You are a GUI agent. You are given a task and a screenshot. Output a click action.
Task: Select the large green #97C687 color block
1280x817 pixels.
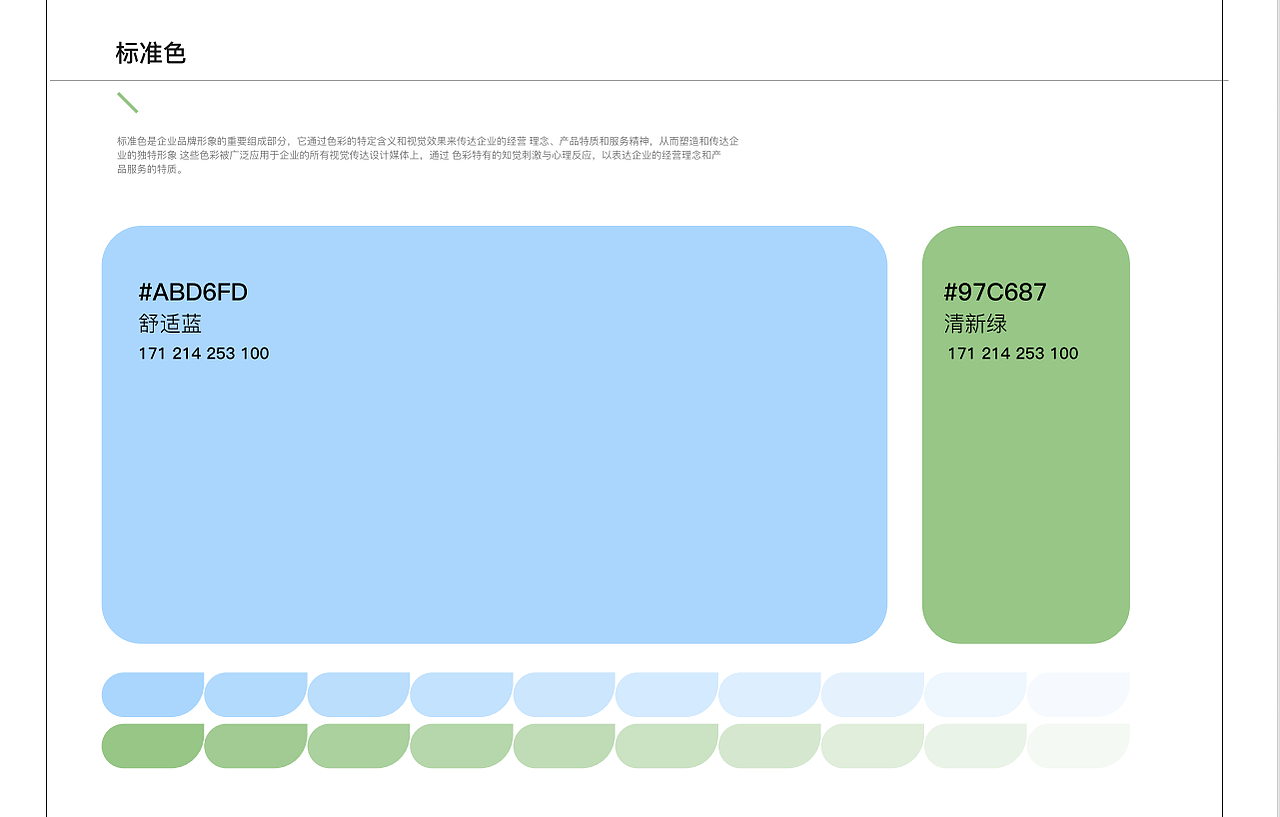[x=1026, y=435]
